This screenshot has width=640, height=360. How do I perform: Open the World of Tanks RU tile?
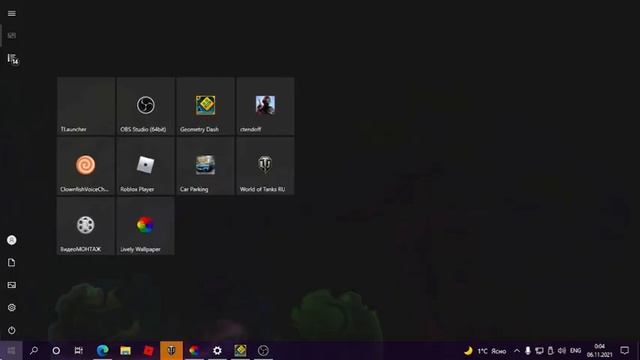[x=265, y=166]
